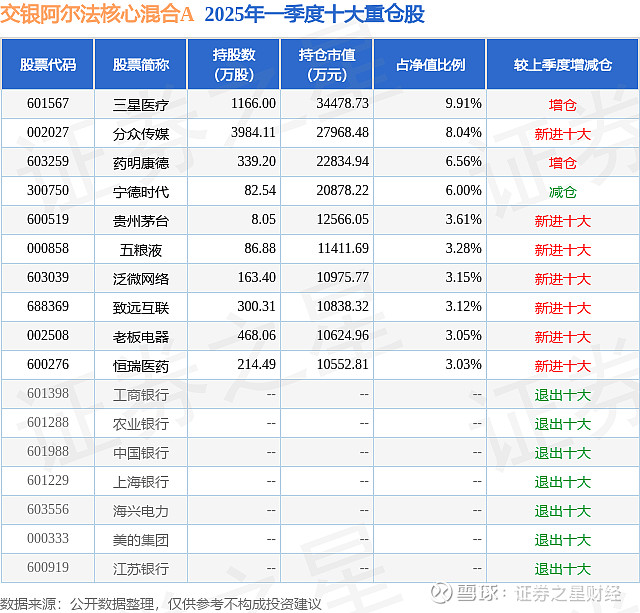
Task: Select the 三星医疗 stock name
Action: [x=141, y=105]
